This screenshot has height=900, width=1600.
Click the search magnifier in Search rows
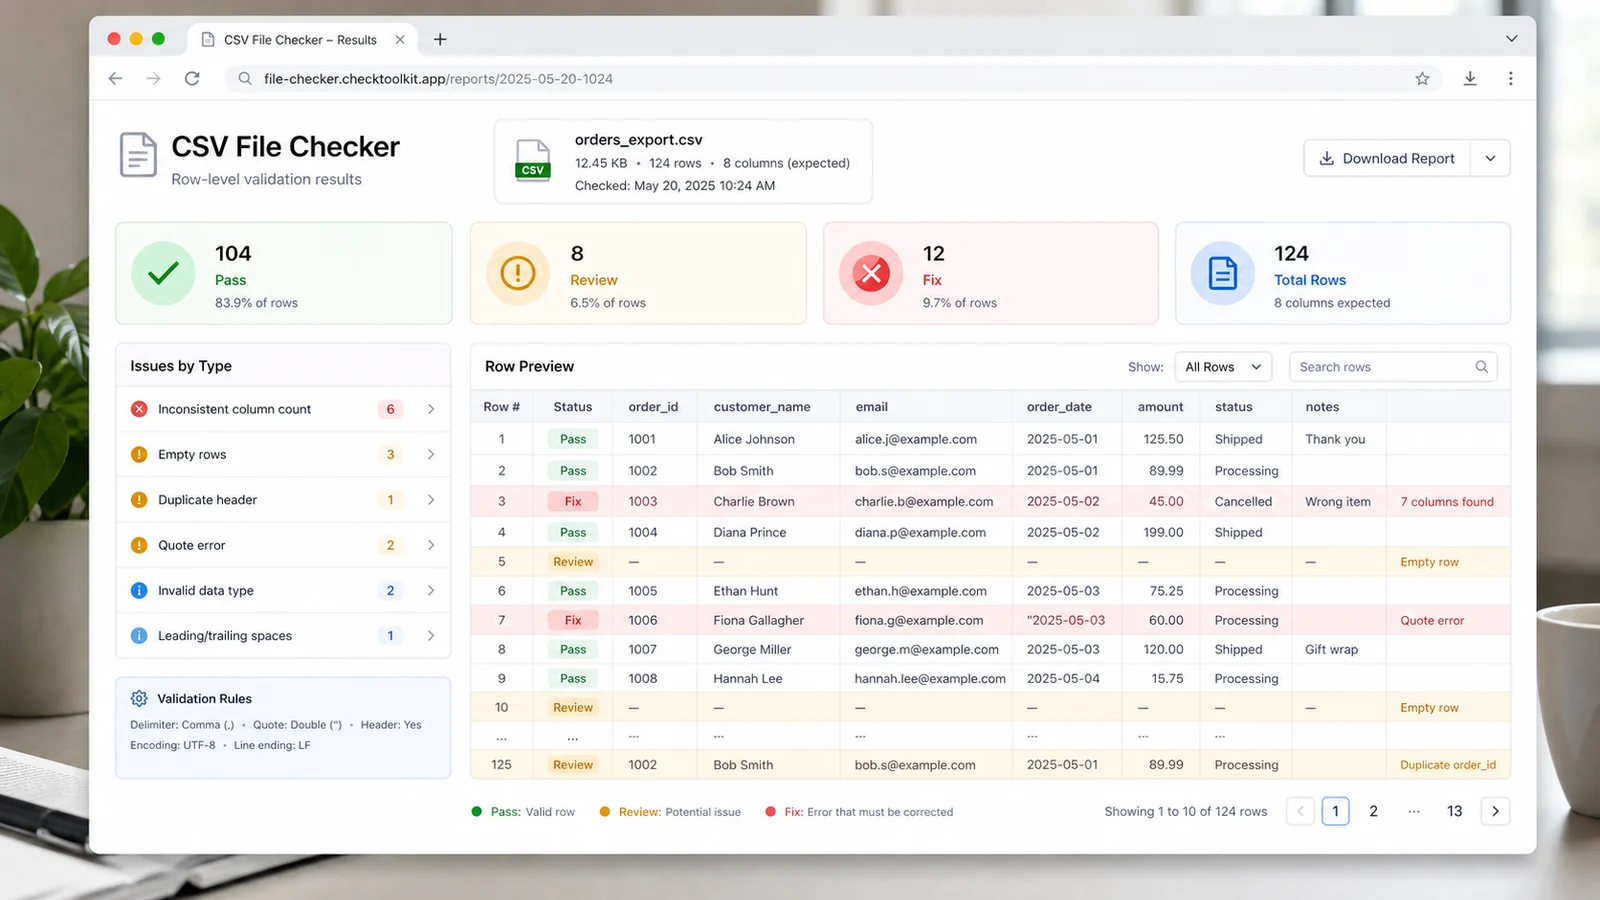[x=1481, y=367]
